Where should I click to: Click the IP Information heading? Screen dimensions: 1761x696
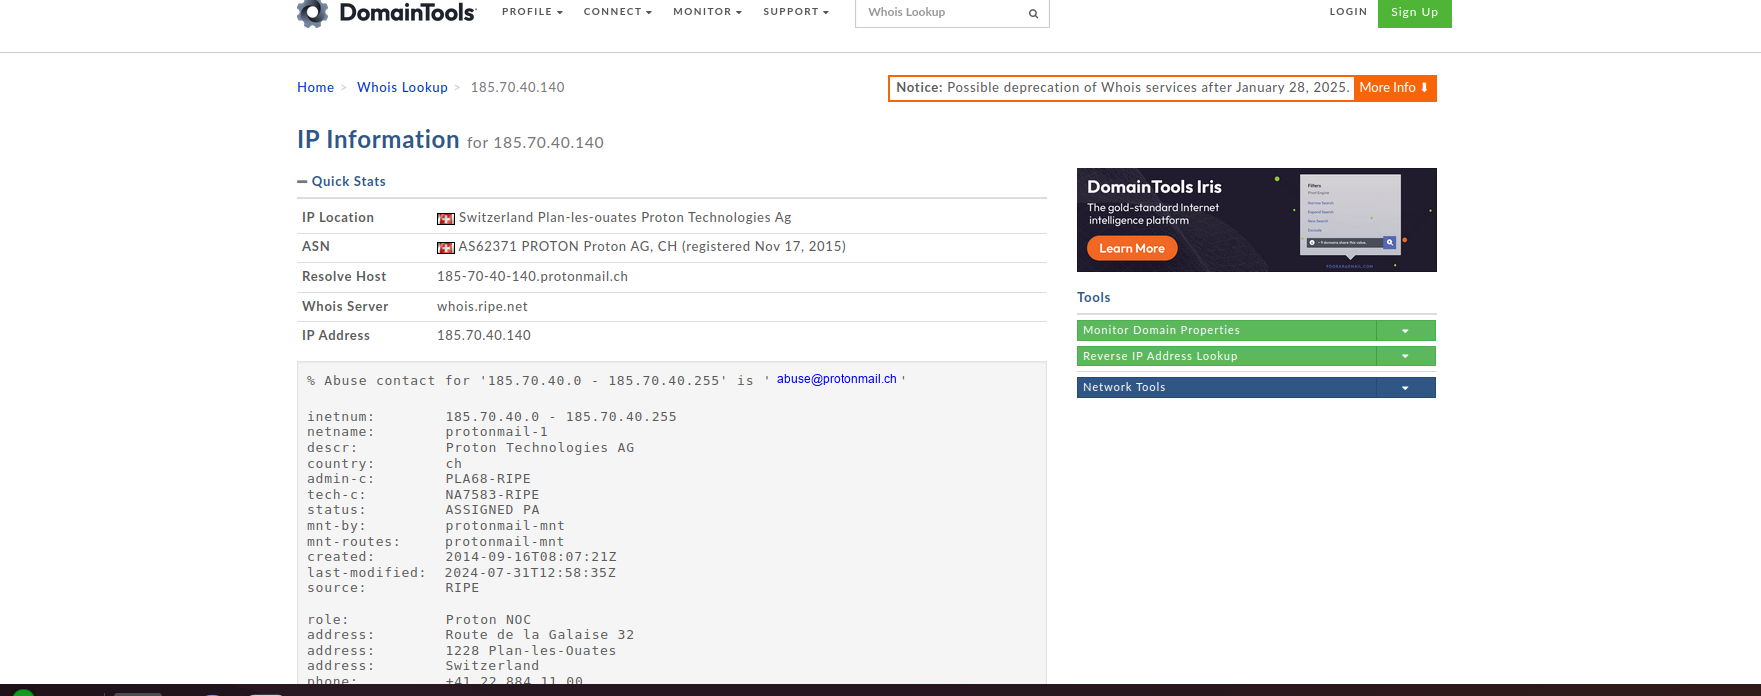tap(378, 140)
